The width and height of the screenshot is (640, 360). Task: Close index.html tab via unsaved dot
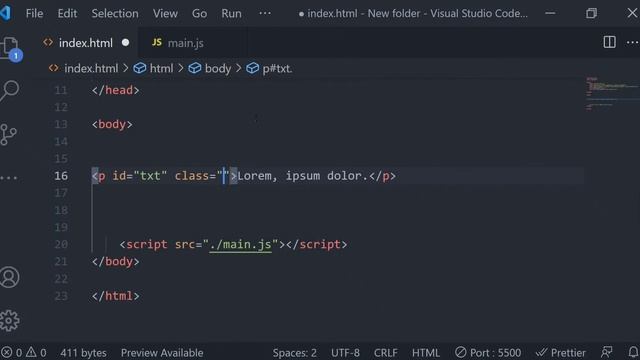click(x=125, y=42)
